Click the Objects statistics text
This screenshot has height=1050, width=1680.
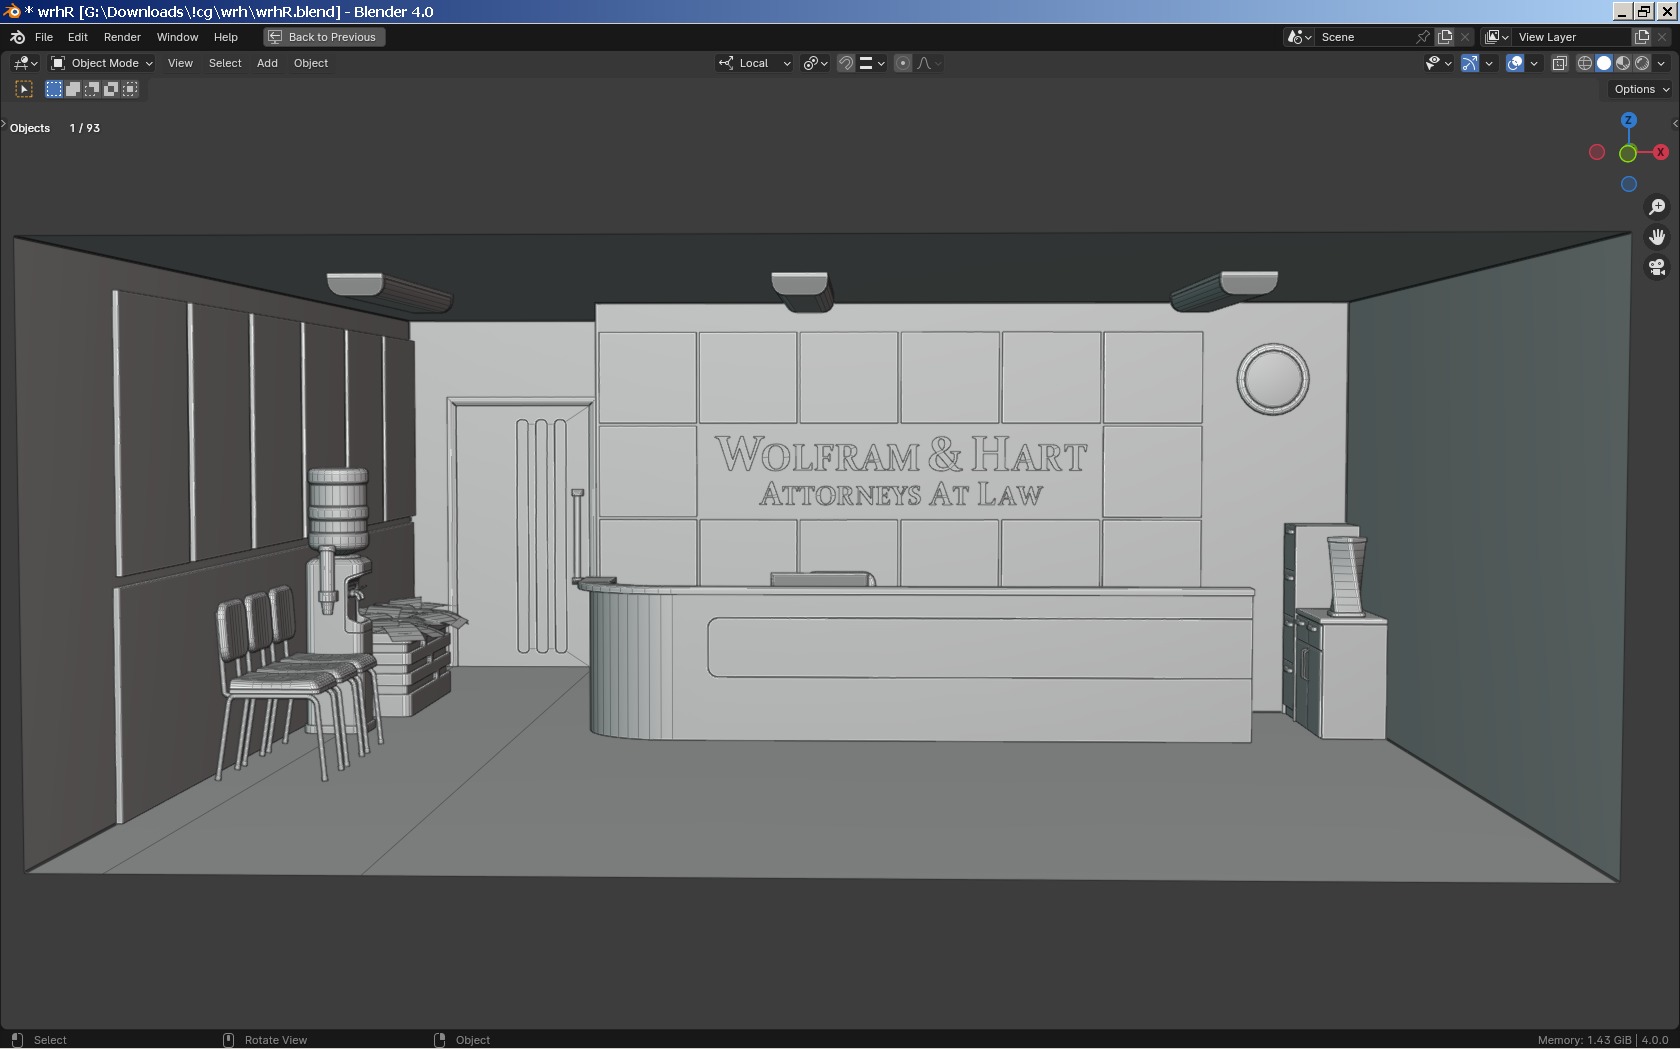(30, 128)
